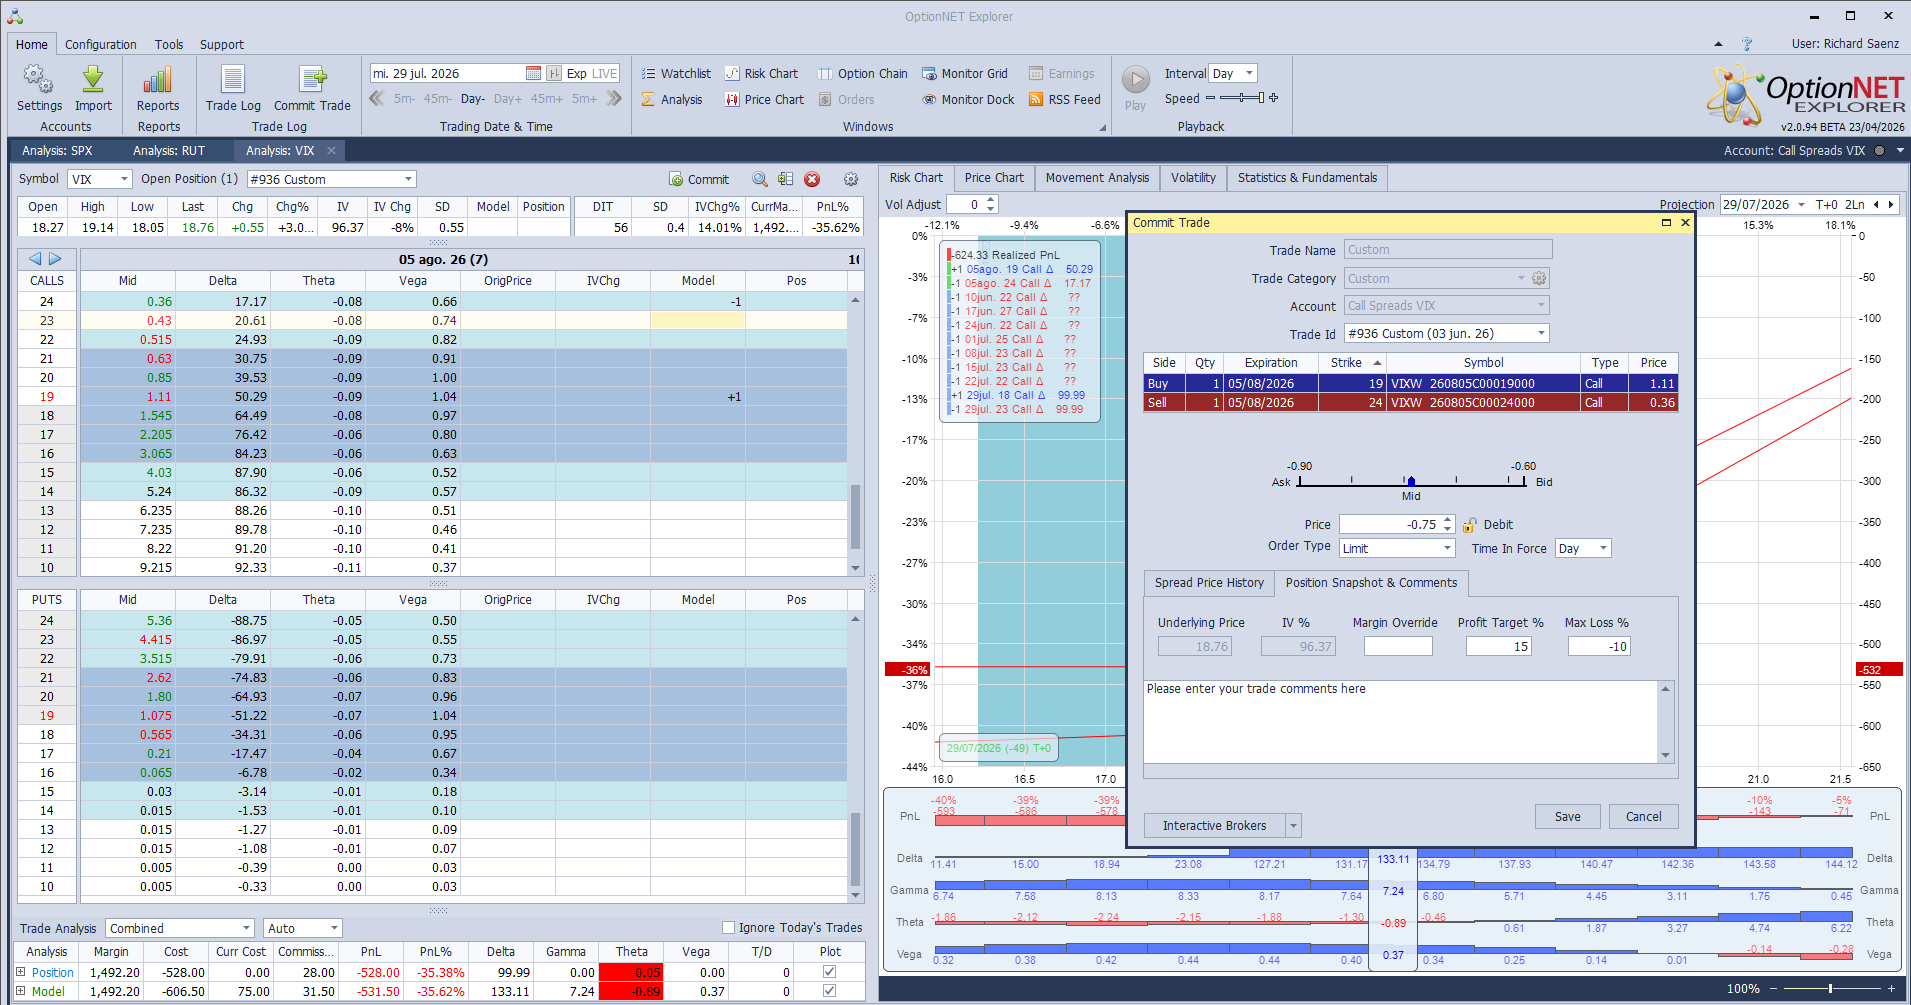Go to the next expiration in CALLS

(55, 259)
